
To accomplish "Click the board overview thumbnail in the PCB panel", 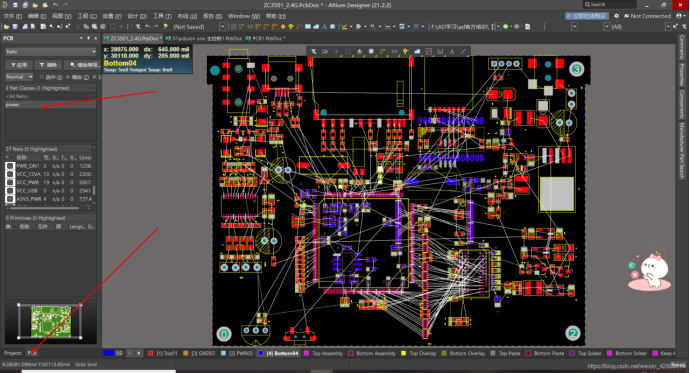I will (50, 321).
